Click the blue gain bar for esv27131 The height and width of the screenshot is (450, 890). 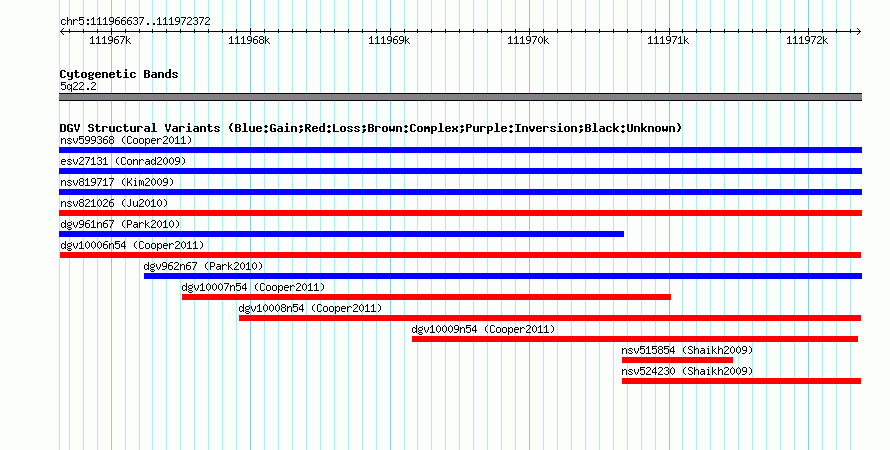coord(460,171)
